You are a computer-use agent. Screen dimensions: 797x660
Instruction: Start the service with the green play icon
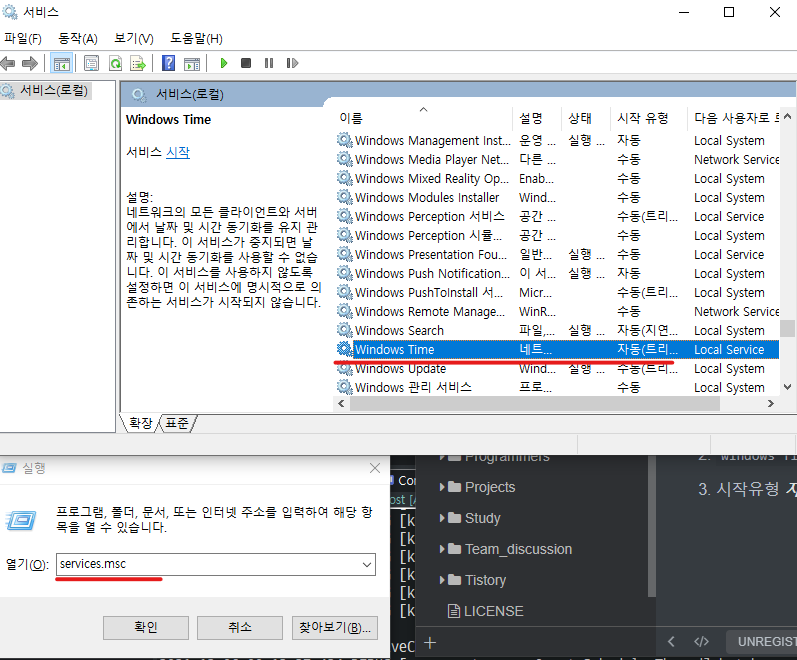[x=223, y=63]
